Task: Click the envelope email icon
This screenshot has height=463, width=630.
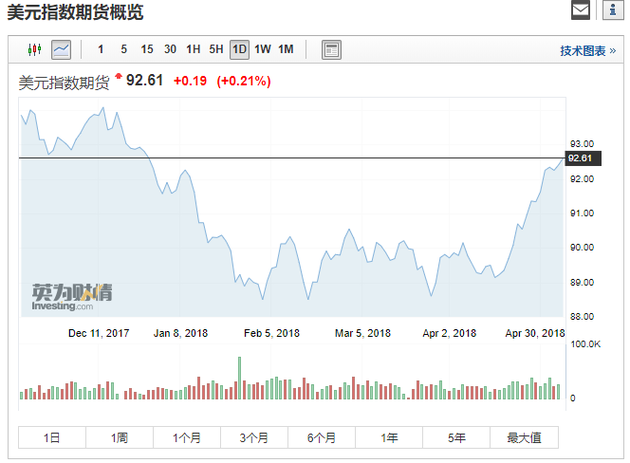Action: [580, 11]
